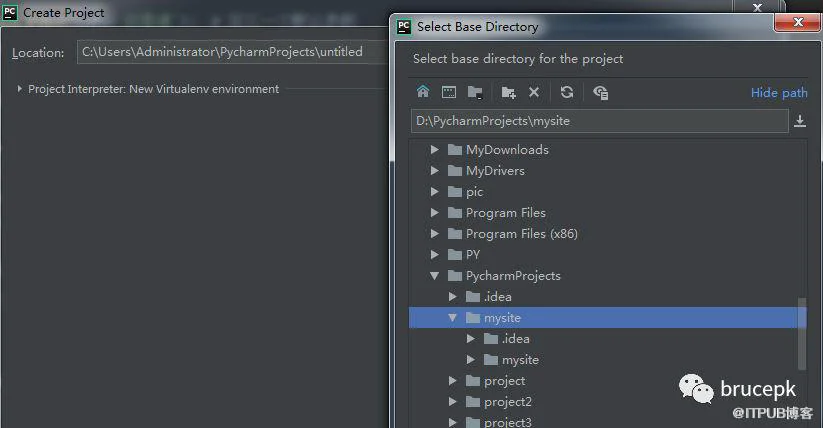Select the .idea folder inside mysite
Image resolution: width=823 pixels, height=428 pixels.
607,339
